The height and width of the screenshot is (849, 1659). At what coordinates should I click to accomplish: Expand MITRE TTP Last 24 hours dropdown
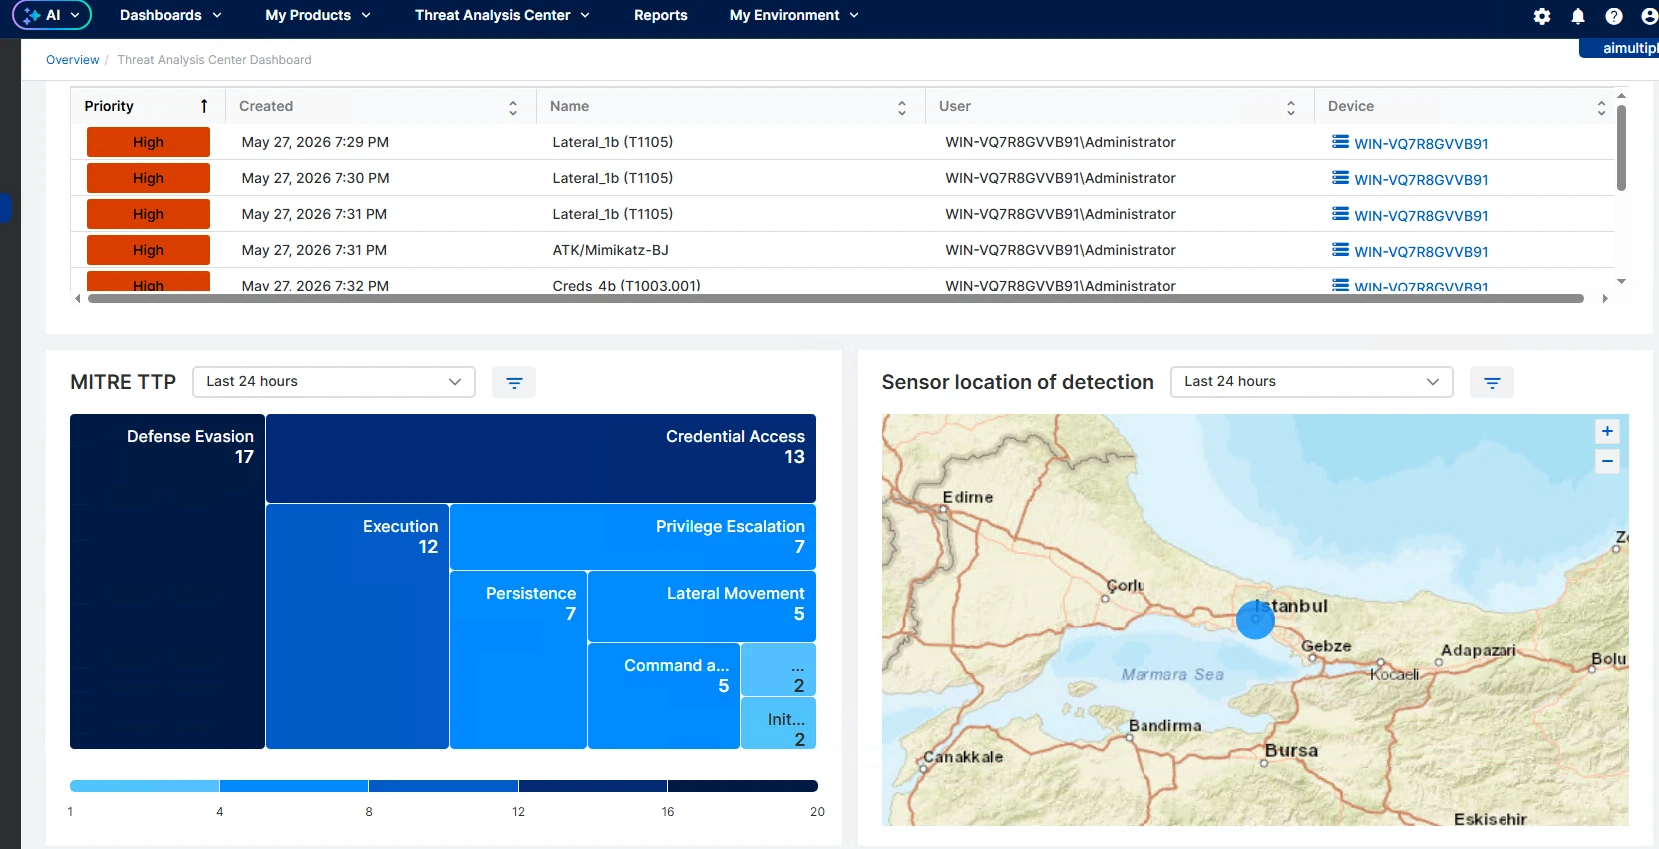(x=334, y=382)
